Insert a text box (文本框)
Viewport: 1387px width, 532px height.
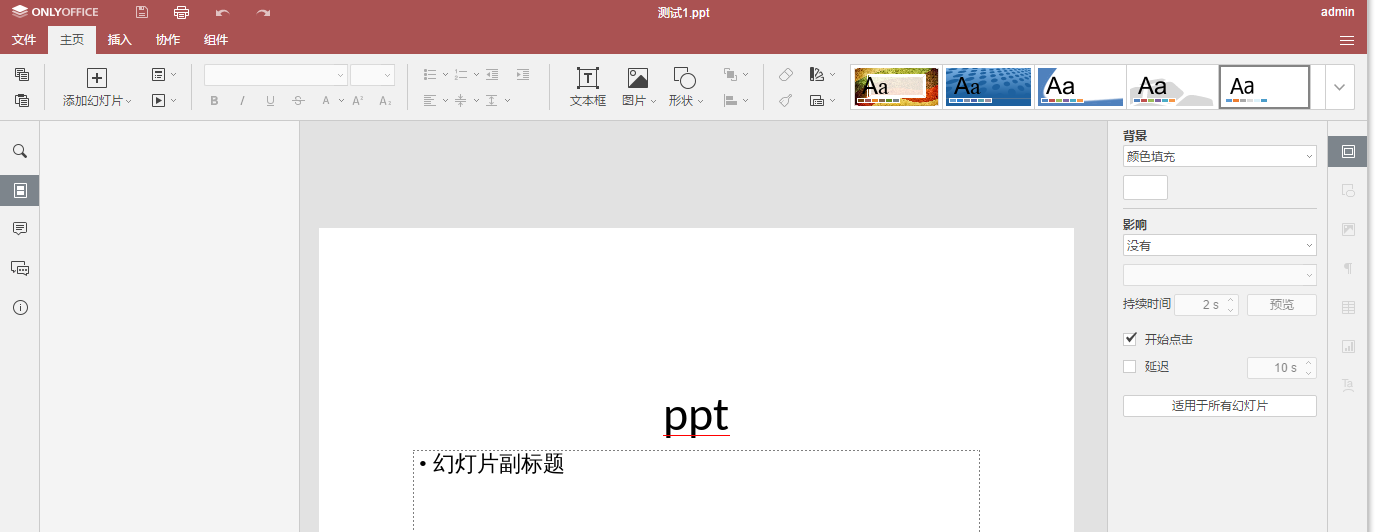(x=588, y=87)
